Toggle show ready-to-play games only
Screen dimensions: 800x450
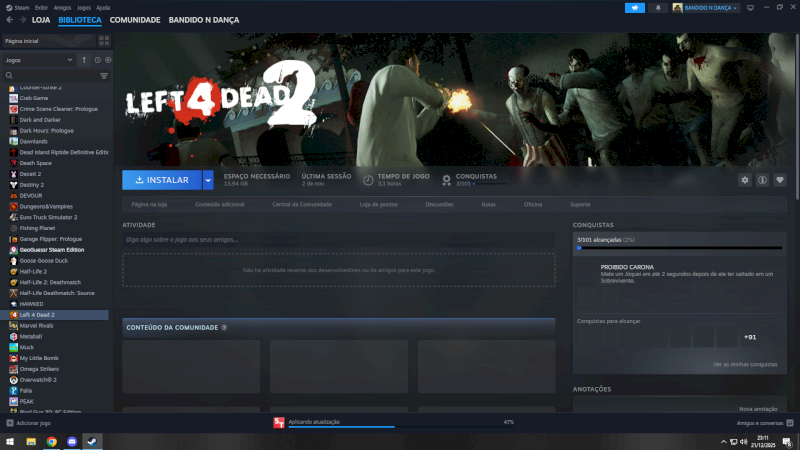pyautogui.click(x=109, y=59)
